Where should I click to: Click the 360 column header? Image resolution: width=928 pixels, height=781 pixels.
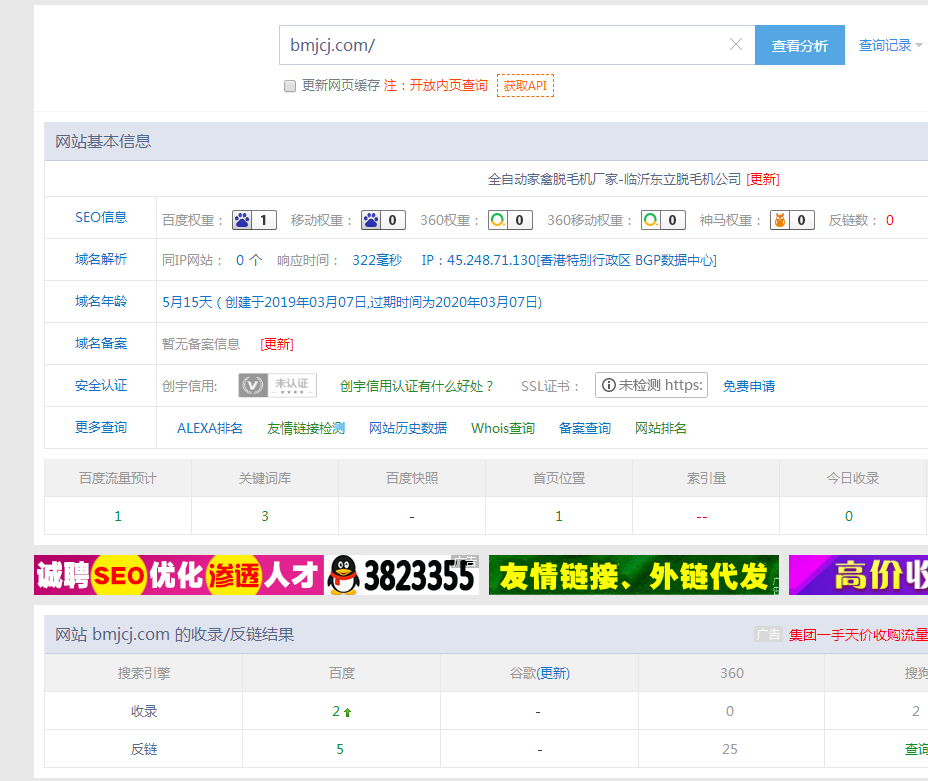pyautogui.click(x=732, y=673)
